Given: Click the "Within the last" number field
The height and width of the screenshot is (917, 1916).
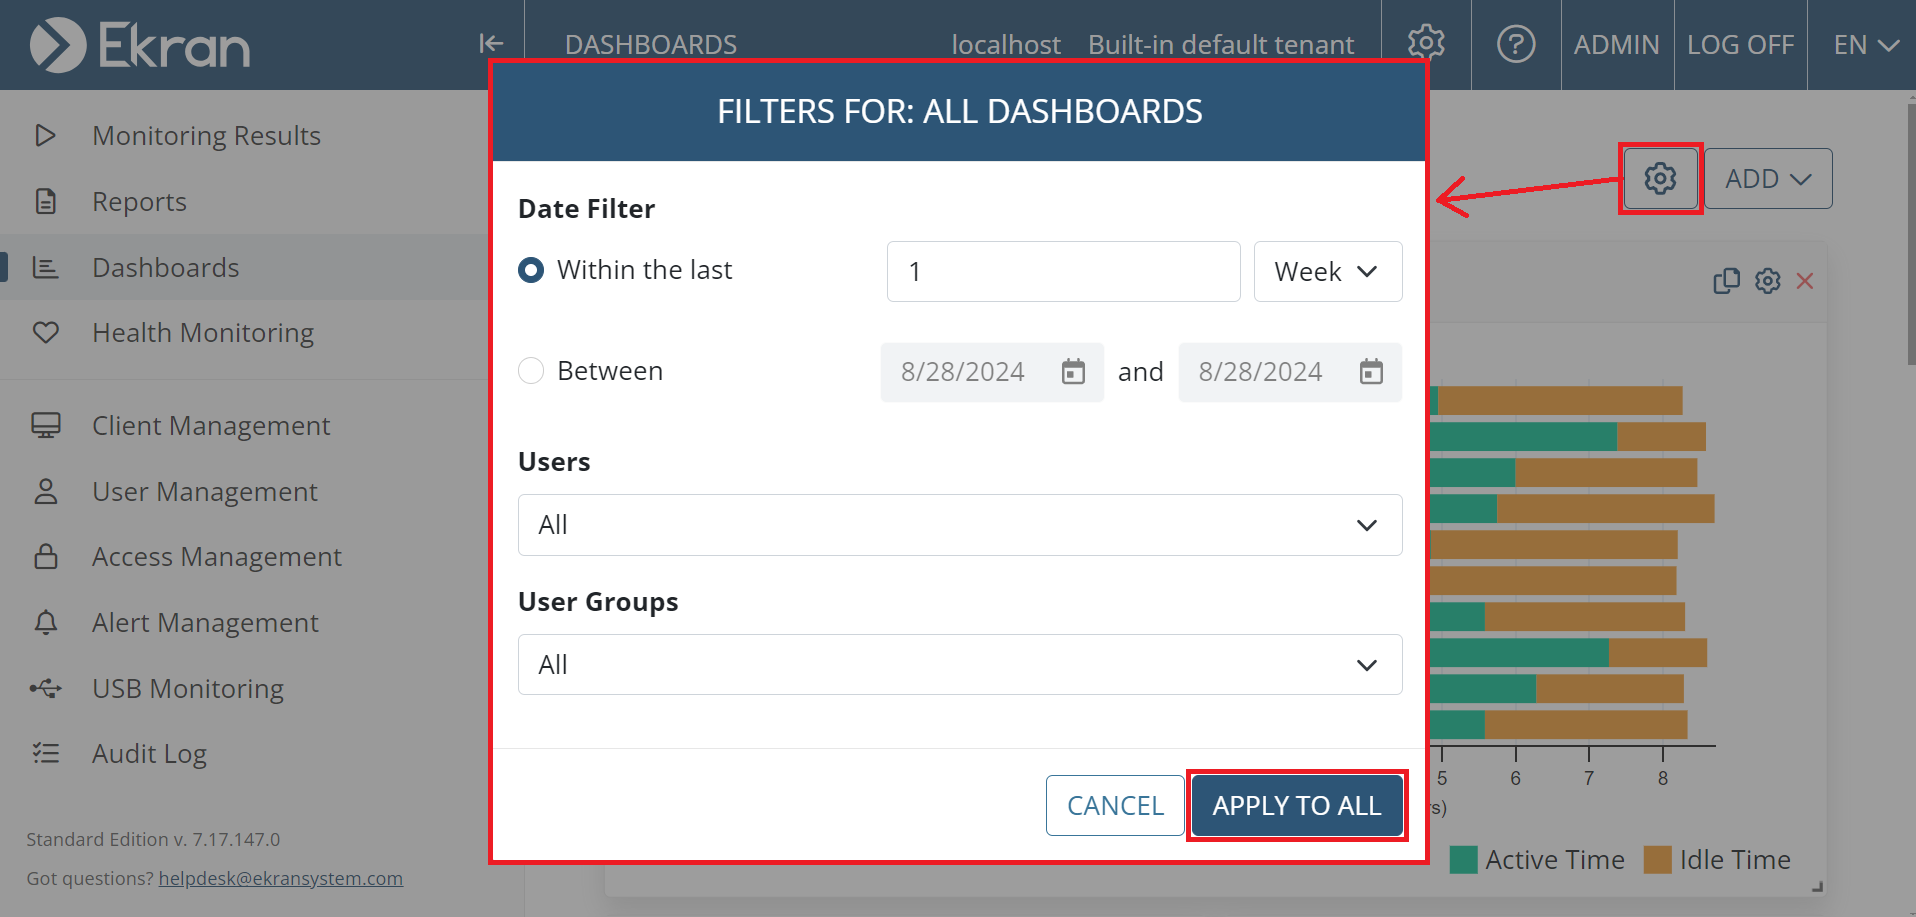Looking at the screenshot, I should point(1062,271).
